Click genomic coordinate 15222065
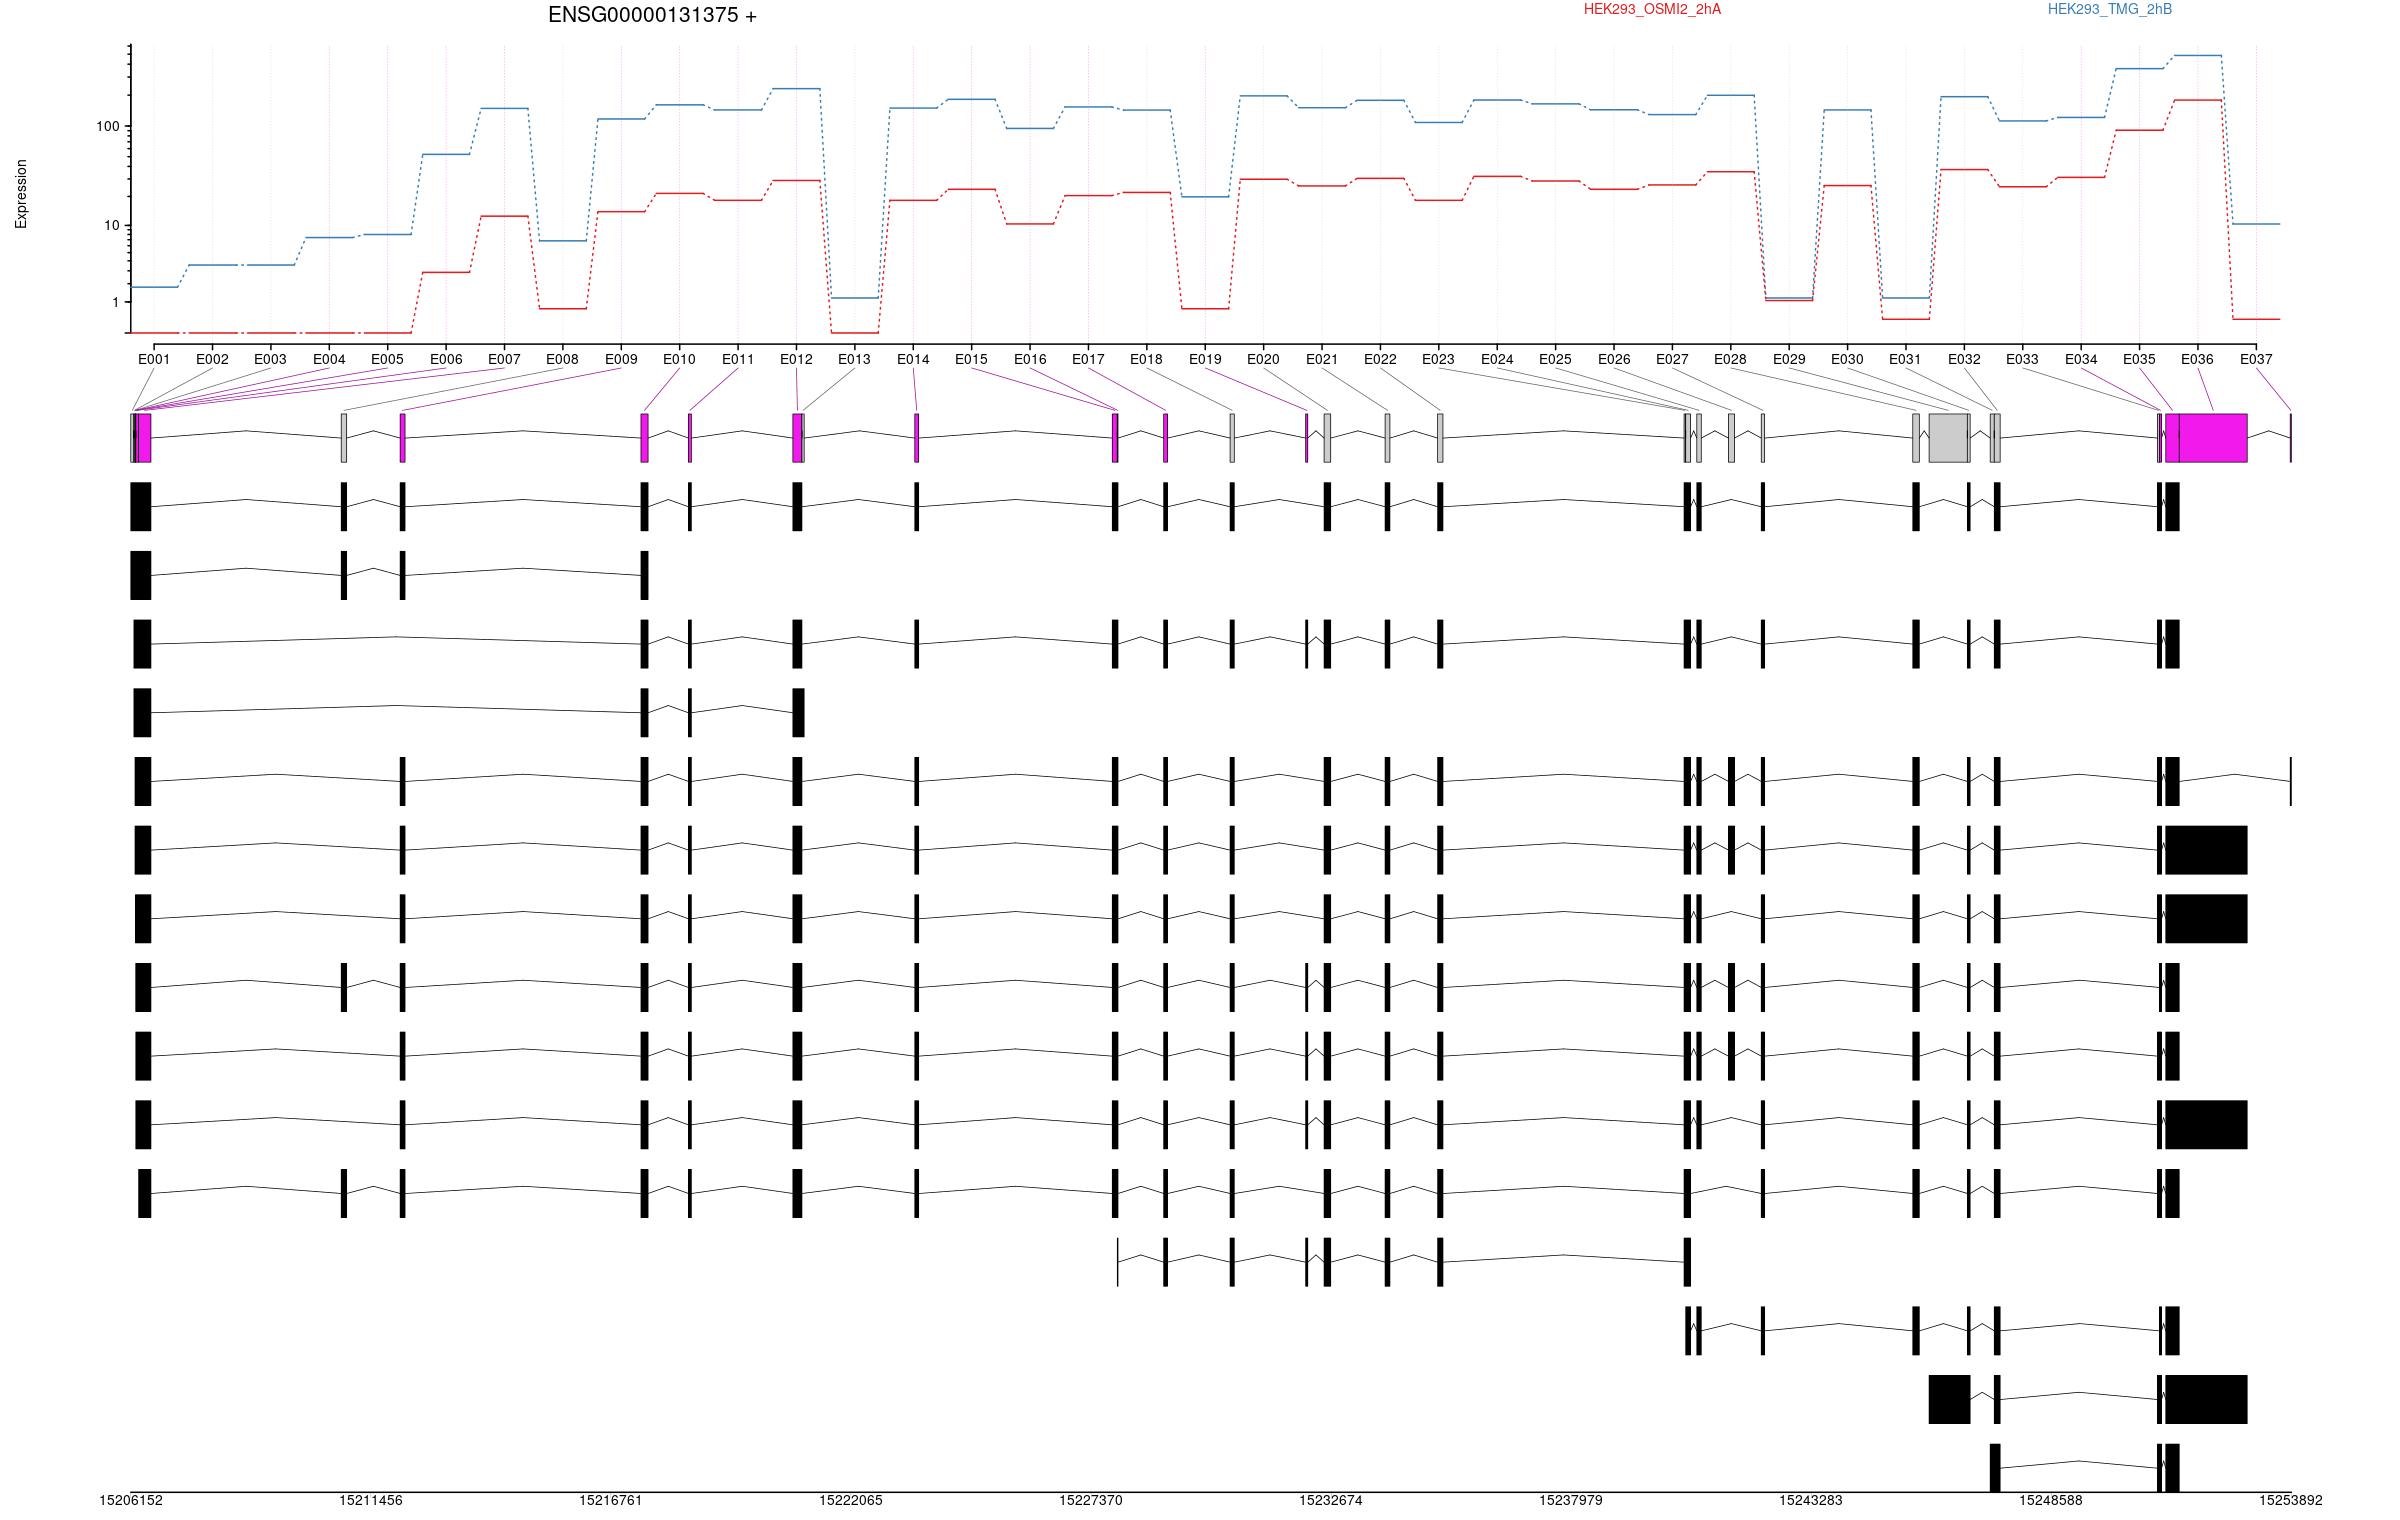The width and height of the screenshot is (2400, 1520). (x=851, y=1500)
